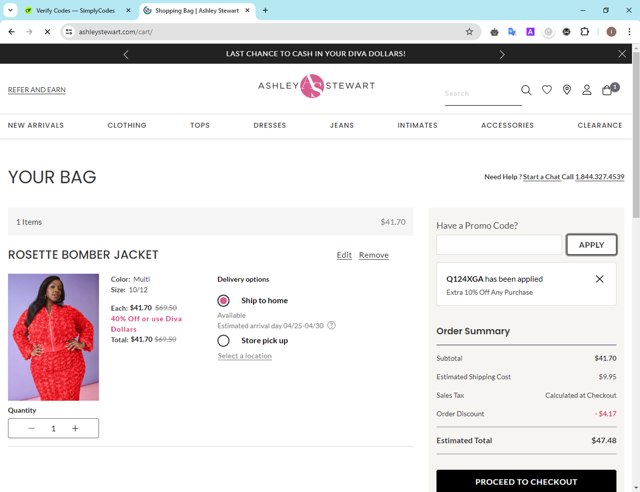Open the tab search dropdown arrow

(x=10, y=10)
